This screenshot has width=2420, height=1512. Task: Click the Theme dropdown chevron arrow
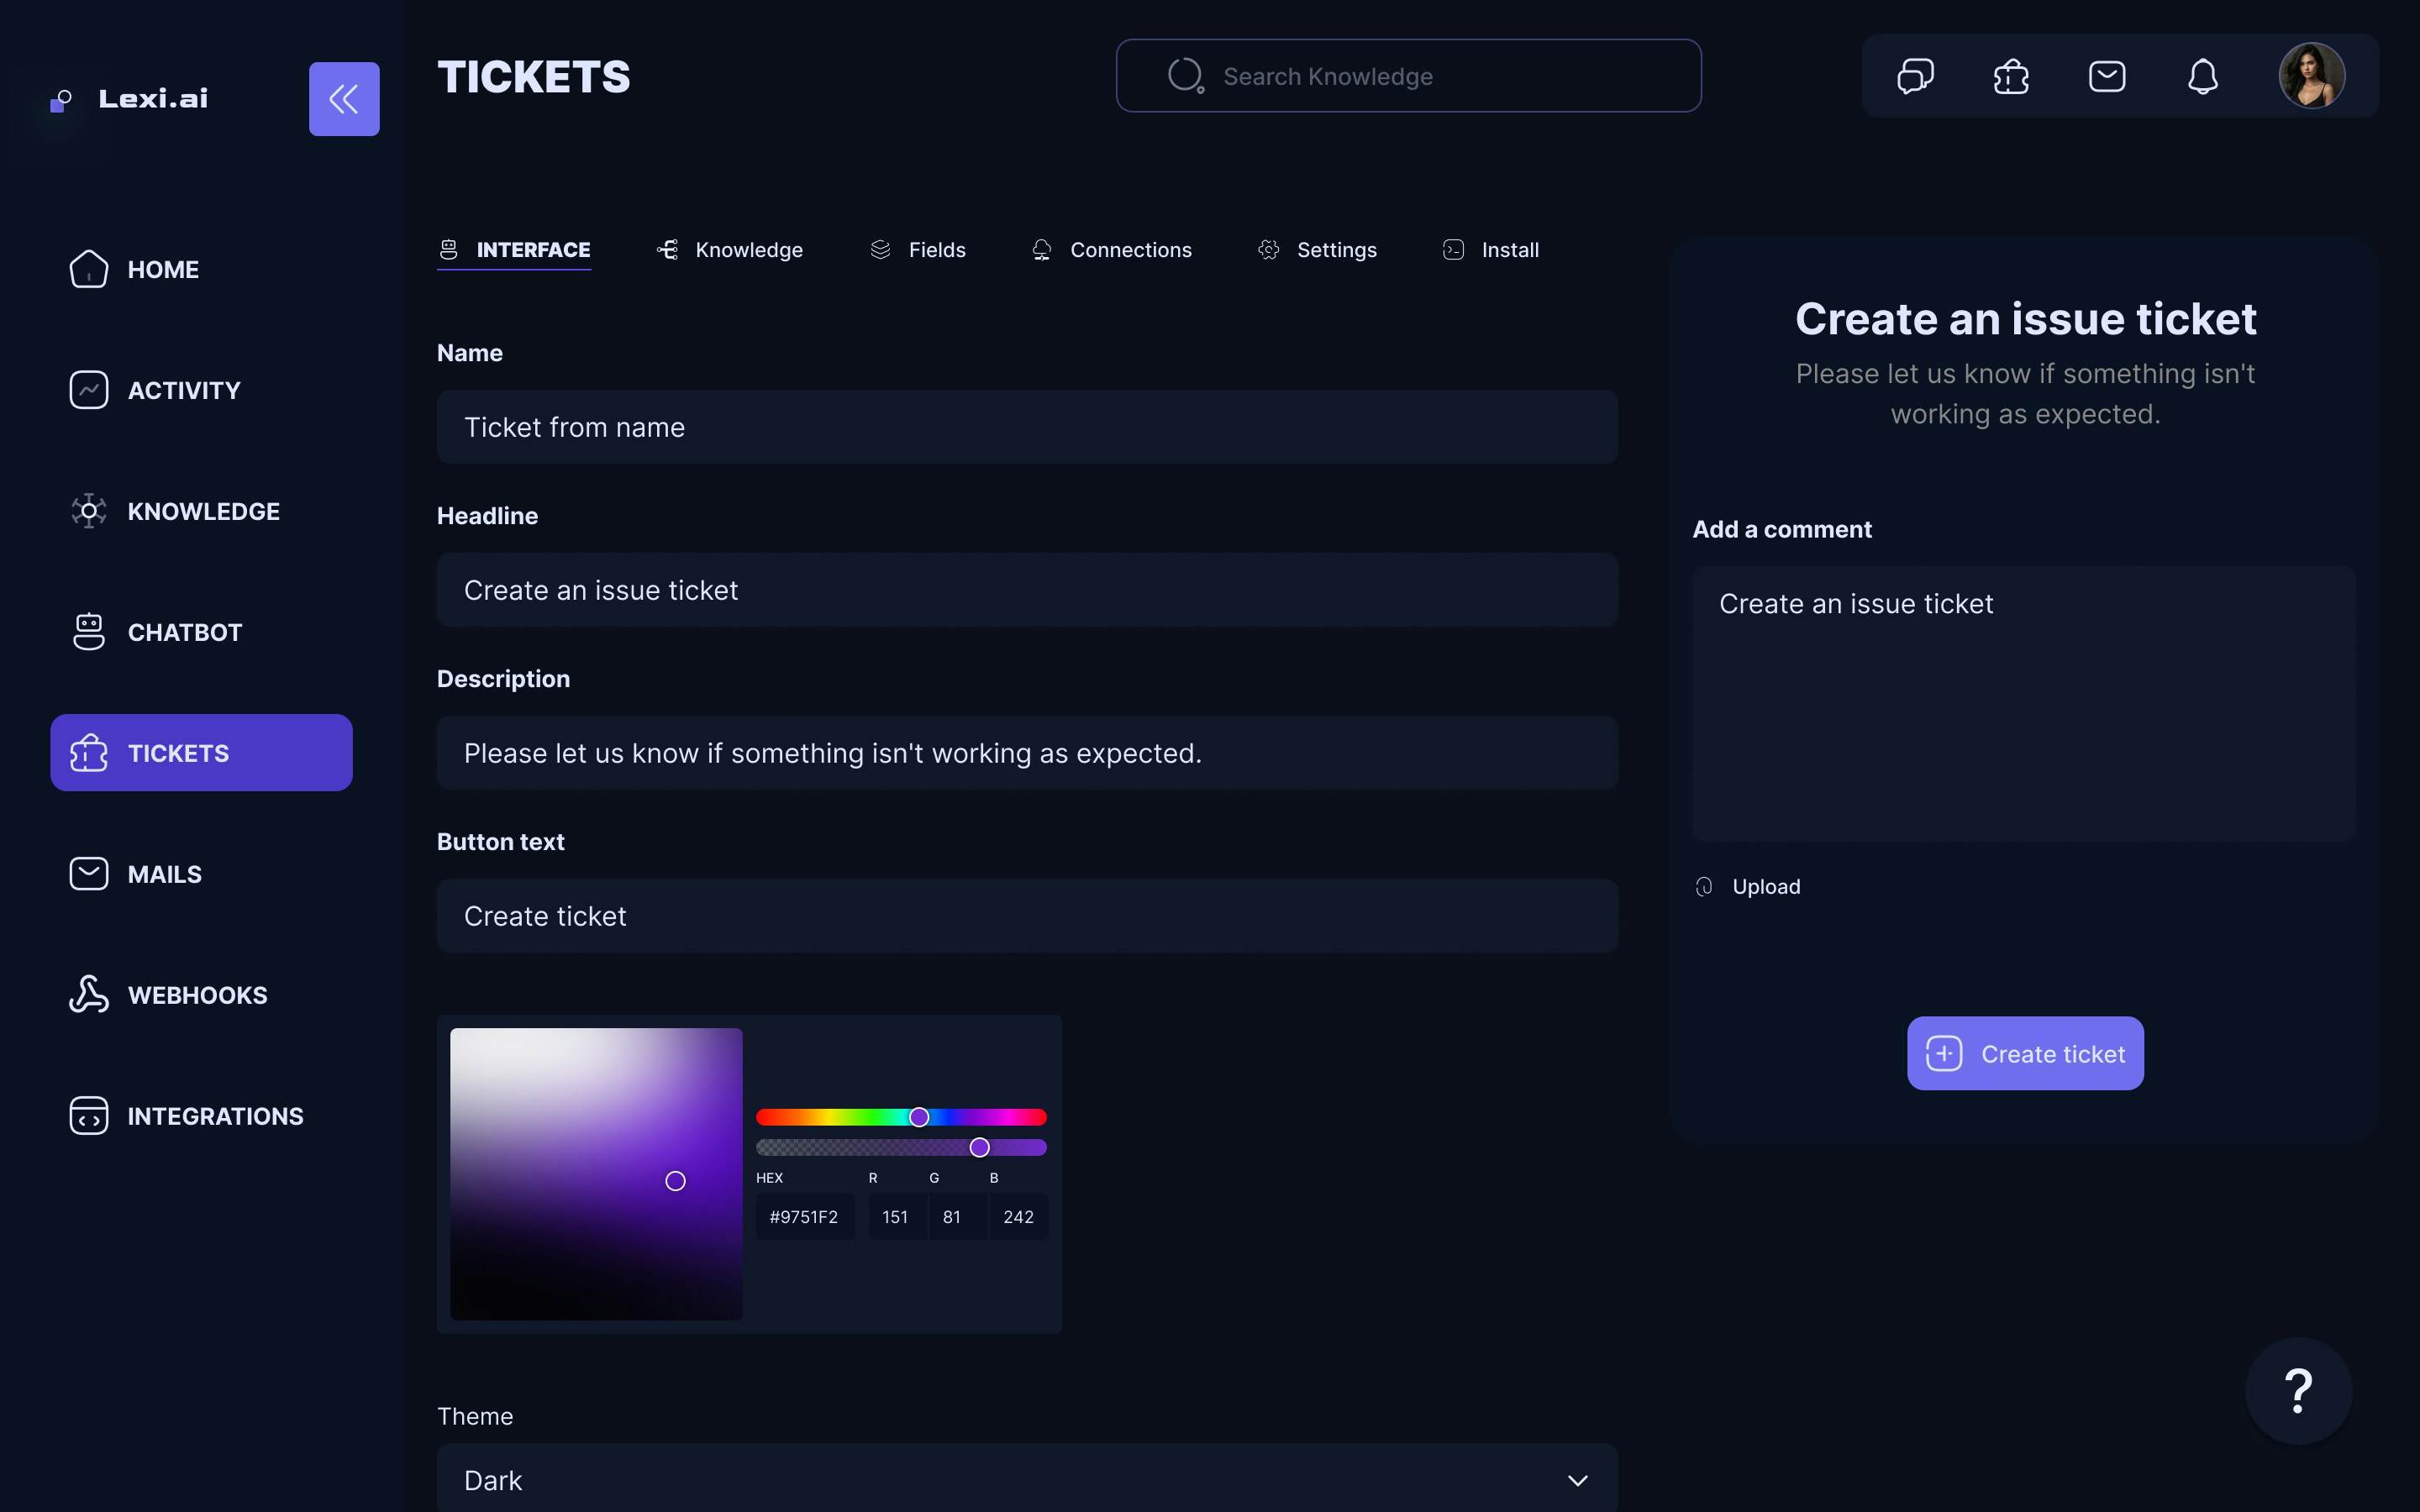(1577, 1480)
